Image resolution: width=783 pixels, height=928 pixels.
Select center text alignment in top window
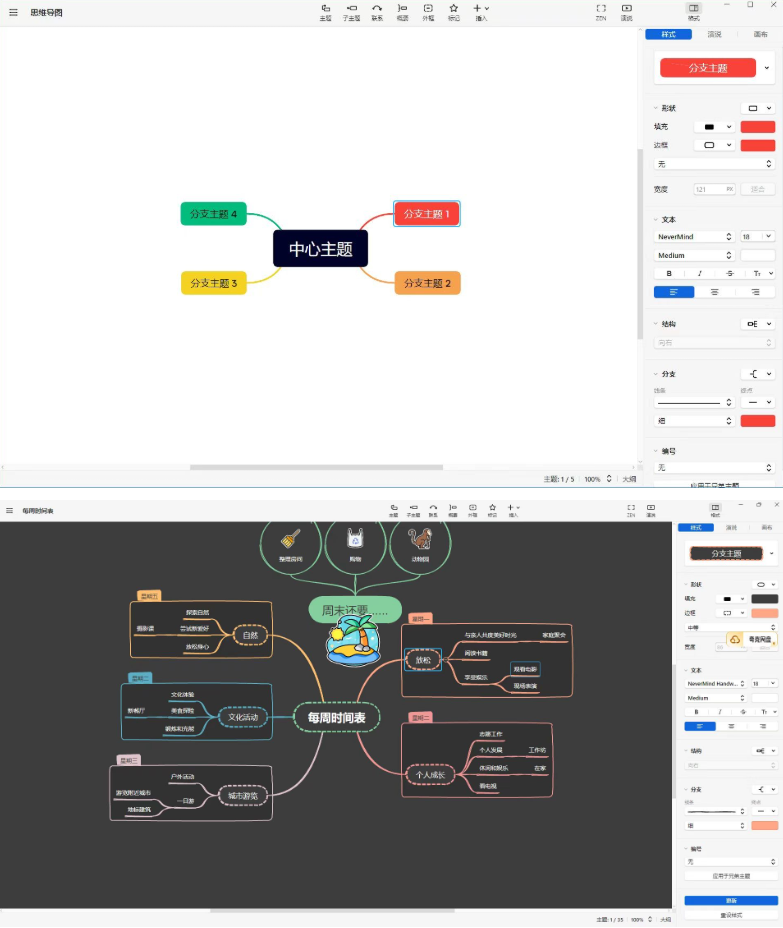714,292
